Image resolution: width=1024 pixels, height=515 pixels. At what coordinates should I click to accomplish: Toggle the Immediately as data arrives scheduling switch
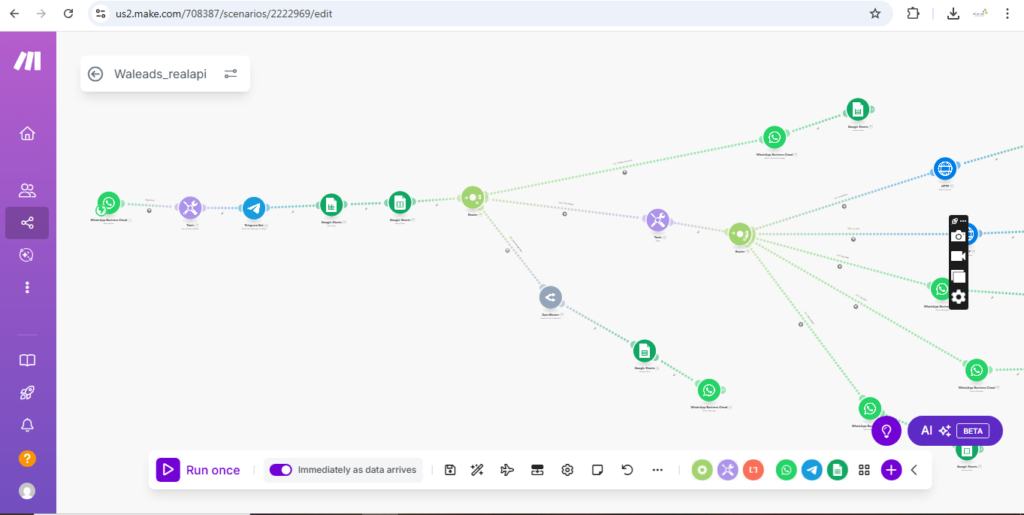click(x=281, y=470)
